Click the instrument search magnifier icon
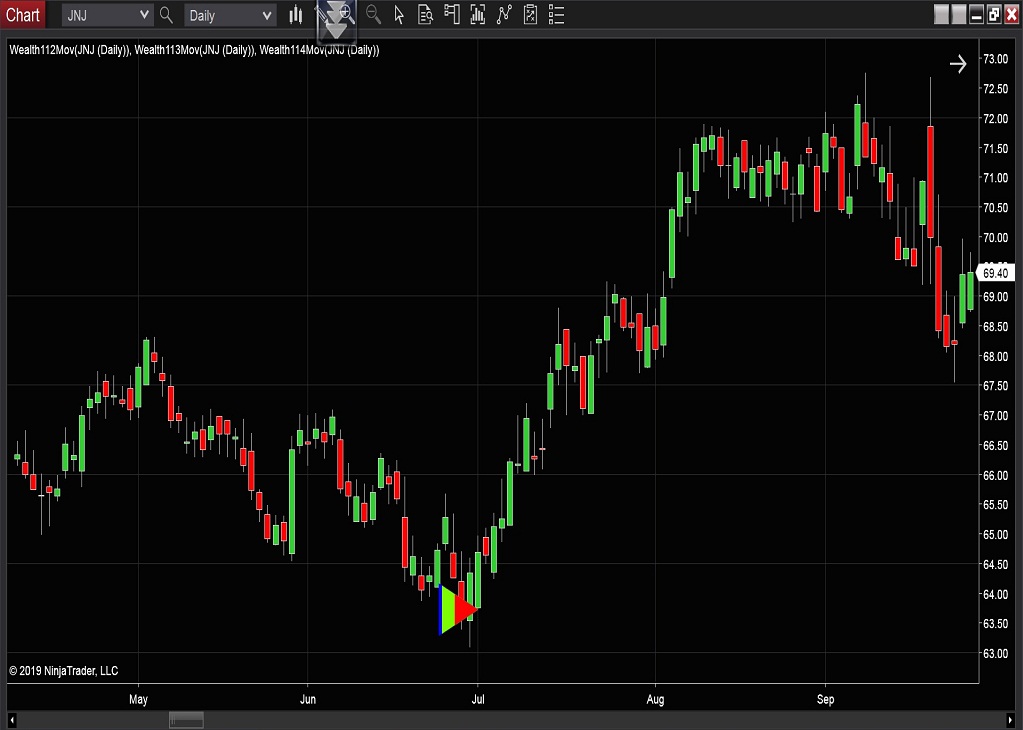1023x730 pixels. (166, 15)
